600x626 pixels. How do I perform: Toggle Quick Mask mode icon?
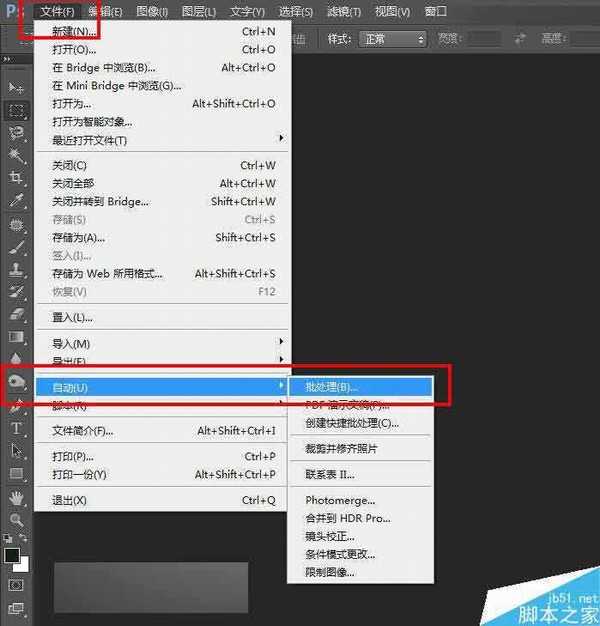16,584
